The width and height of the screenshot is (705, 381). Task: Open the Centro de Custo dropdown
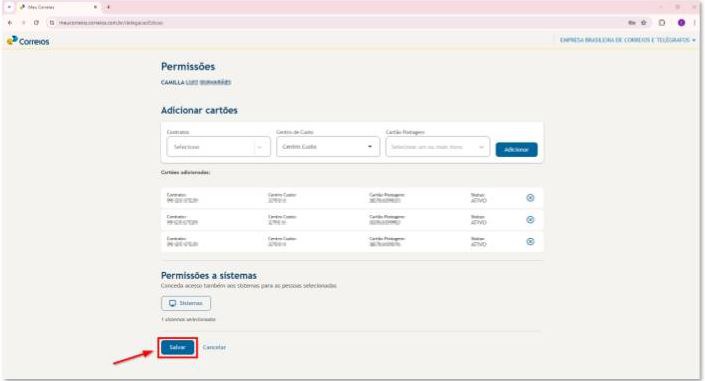(x=328, y=147)
